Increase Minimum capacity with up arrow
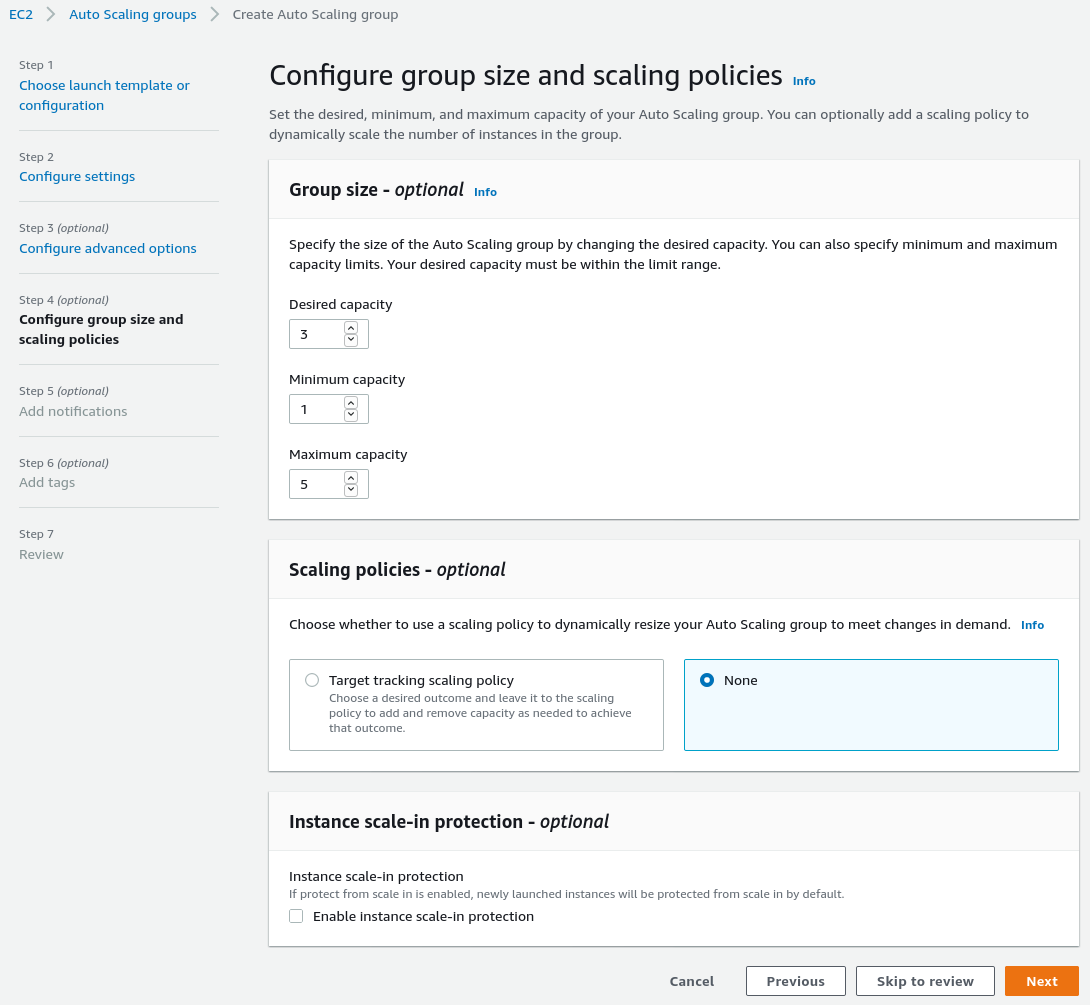Image resolution: width=1090 pixels, height=1005 pixels. click(350, 403)
